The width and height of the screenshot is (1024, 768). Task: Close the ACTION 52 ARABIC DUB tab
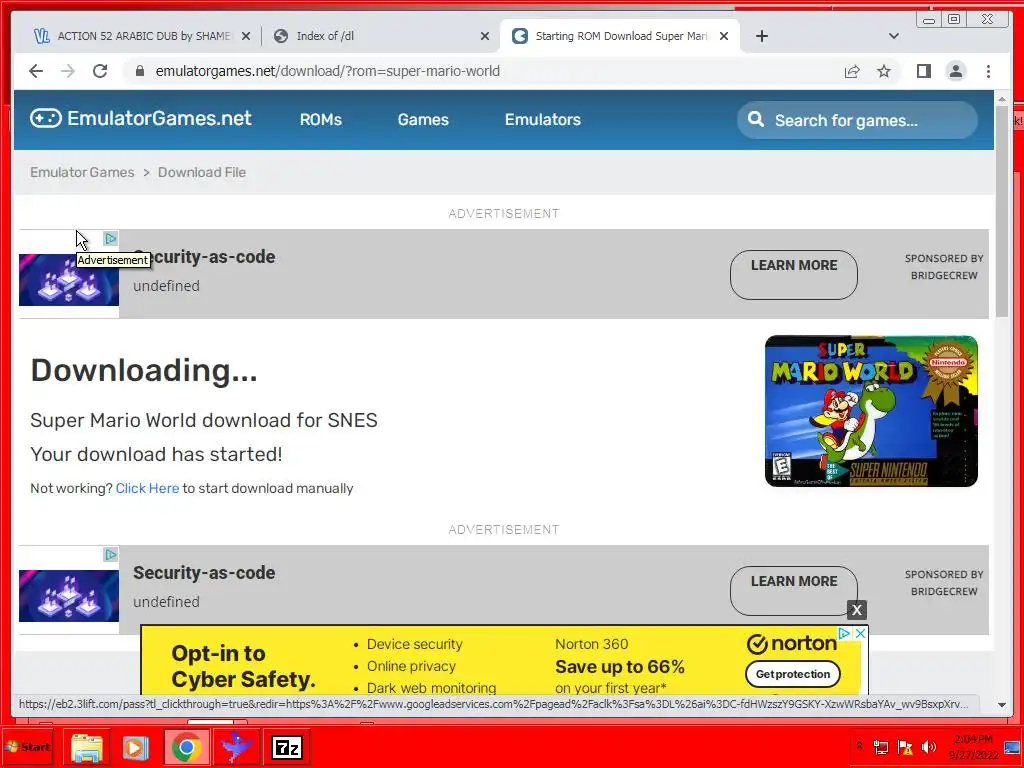point(246,36)
